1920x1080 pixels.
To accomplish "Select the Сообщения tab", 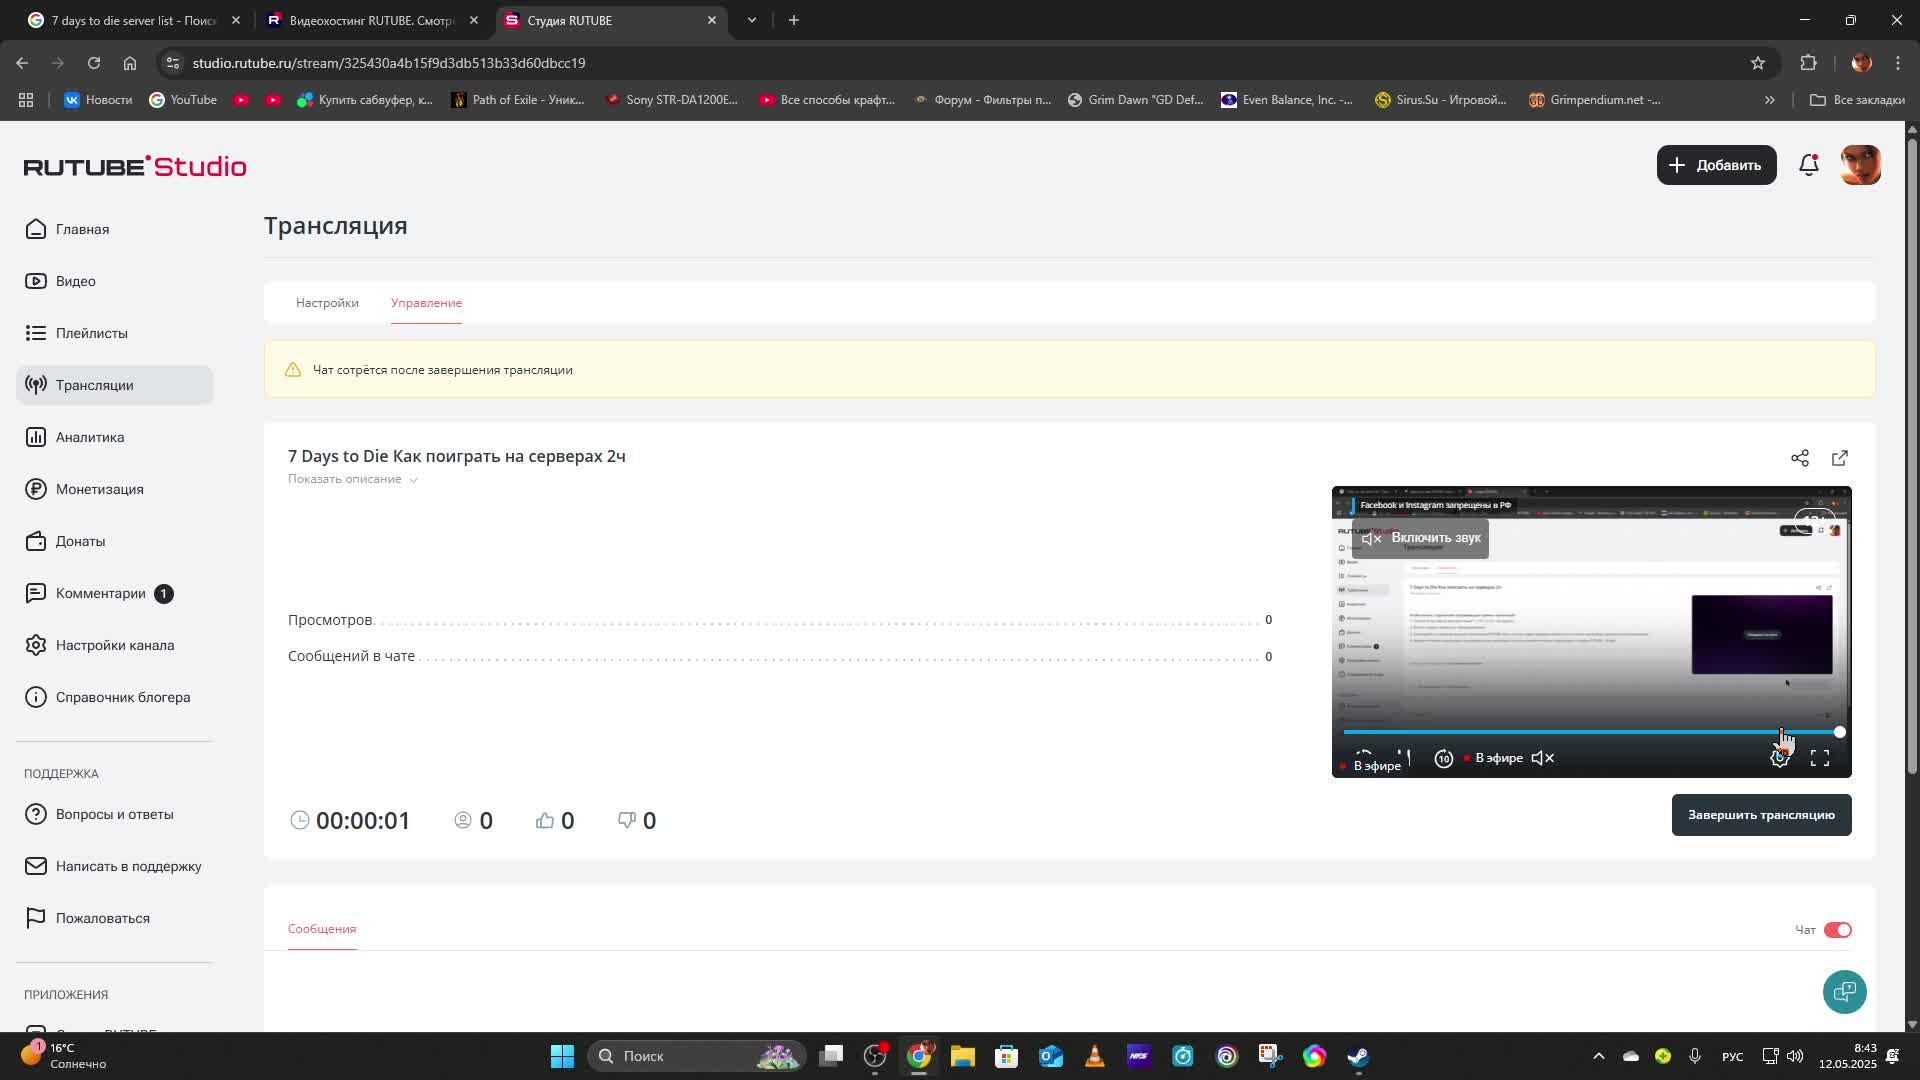I will [322, 929].
